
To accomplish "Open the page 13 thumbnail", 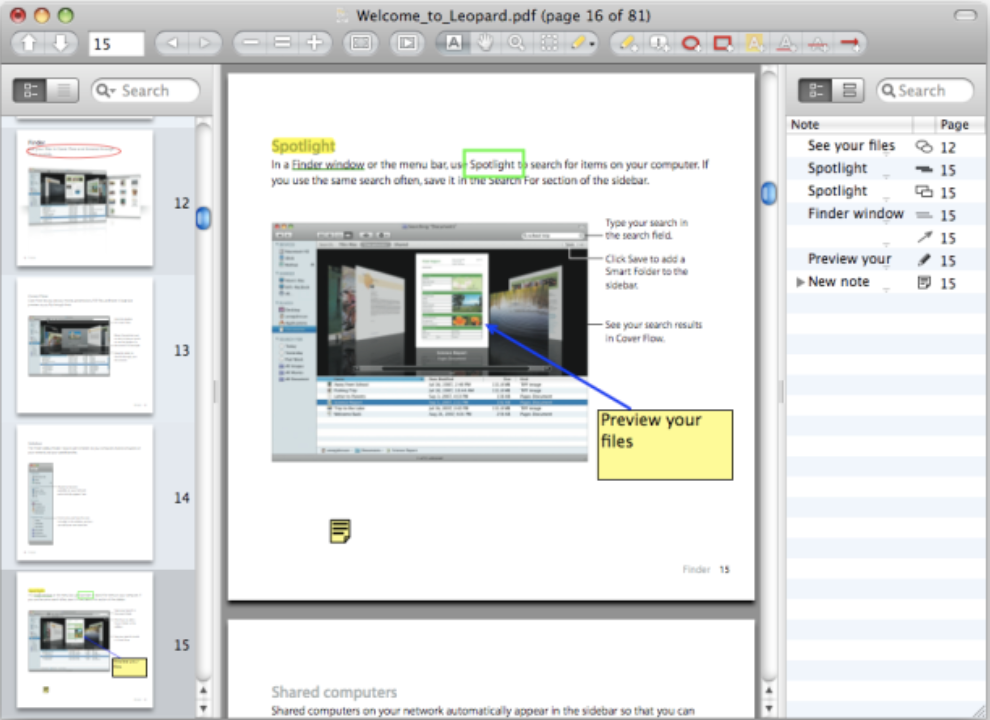I will pyautogui.click(x=85, y=345).
